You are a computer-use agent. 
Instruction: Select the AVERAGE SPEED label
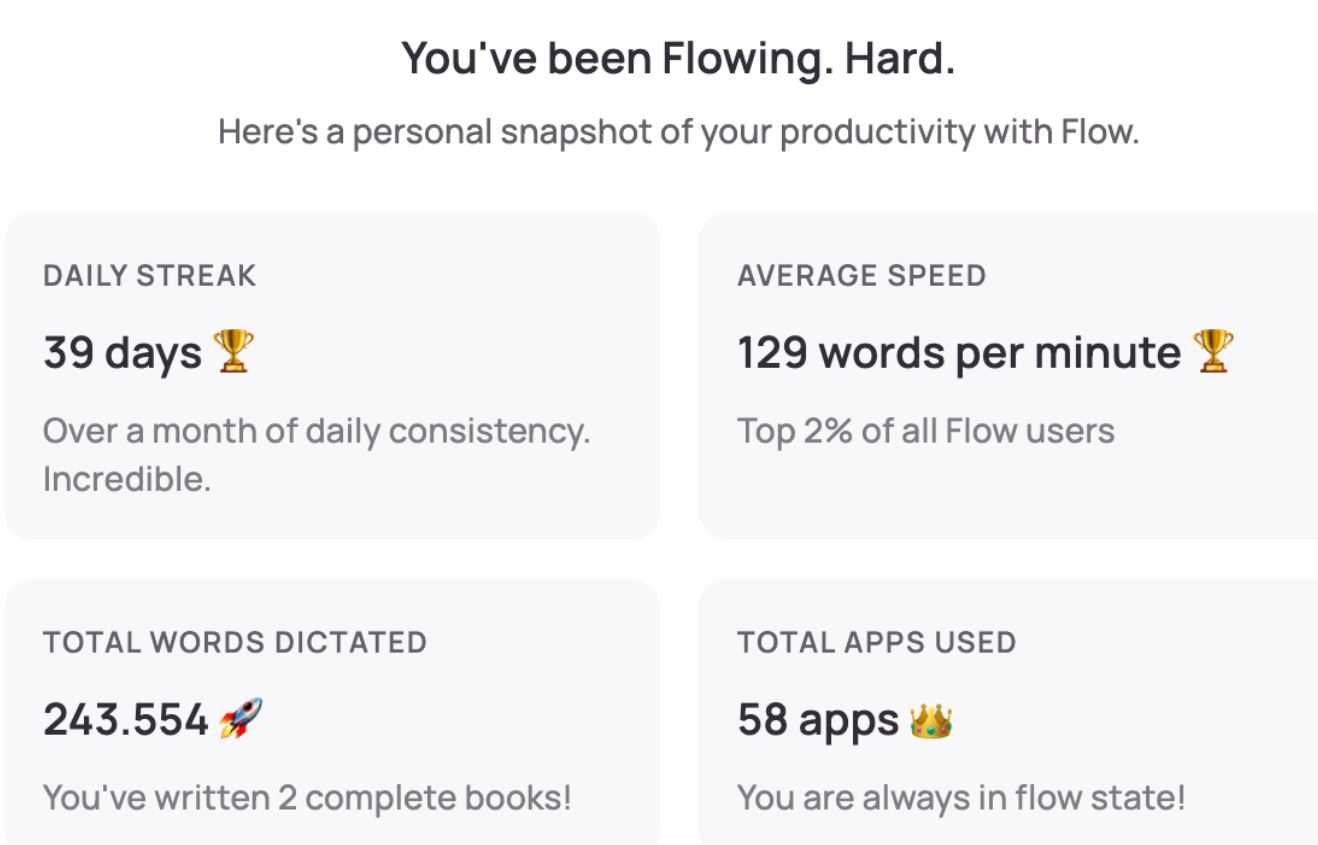[x=861, y=276]
